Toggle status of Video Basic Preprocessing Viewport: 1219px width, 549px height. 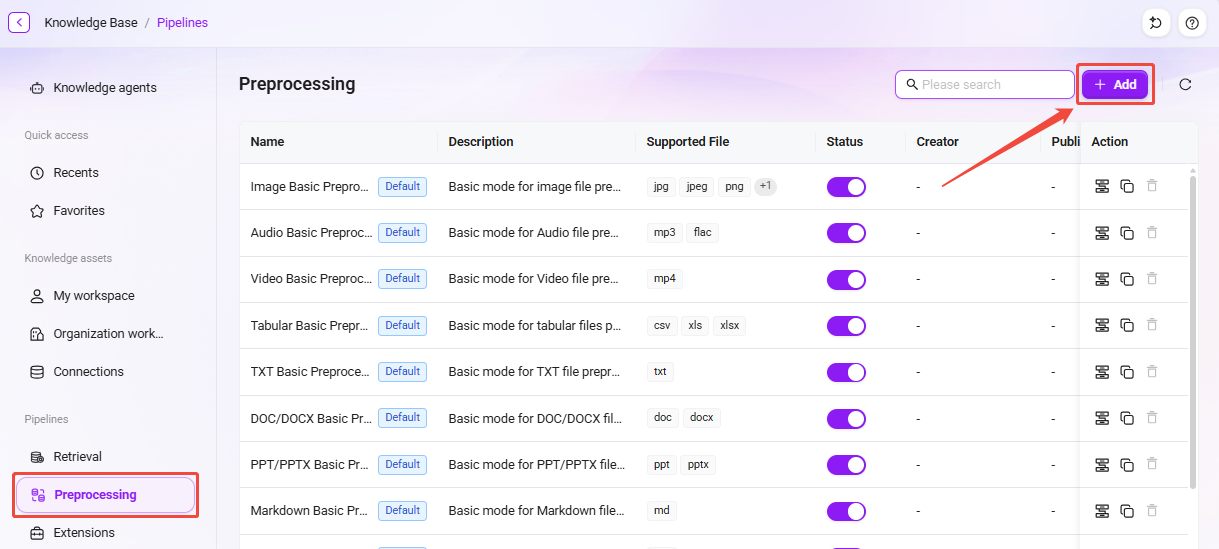[846, 280]
